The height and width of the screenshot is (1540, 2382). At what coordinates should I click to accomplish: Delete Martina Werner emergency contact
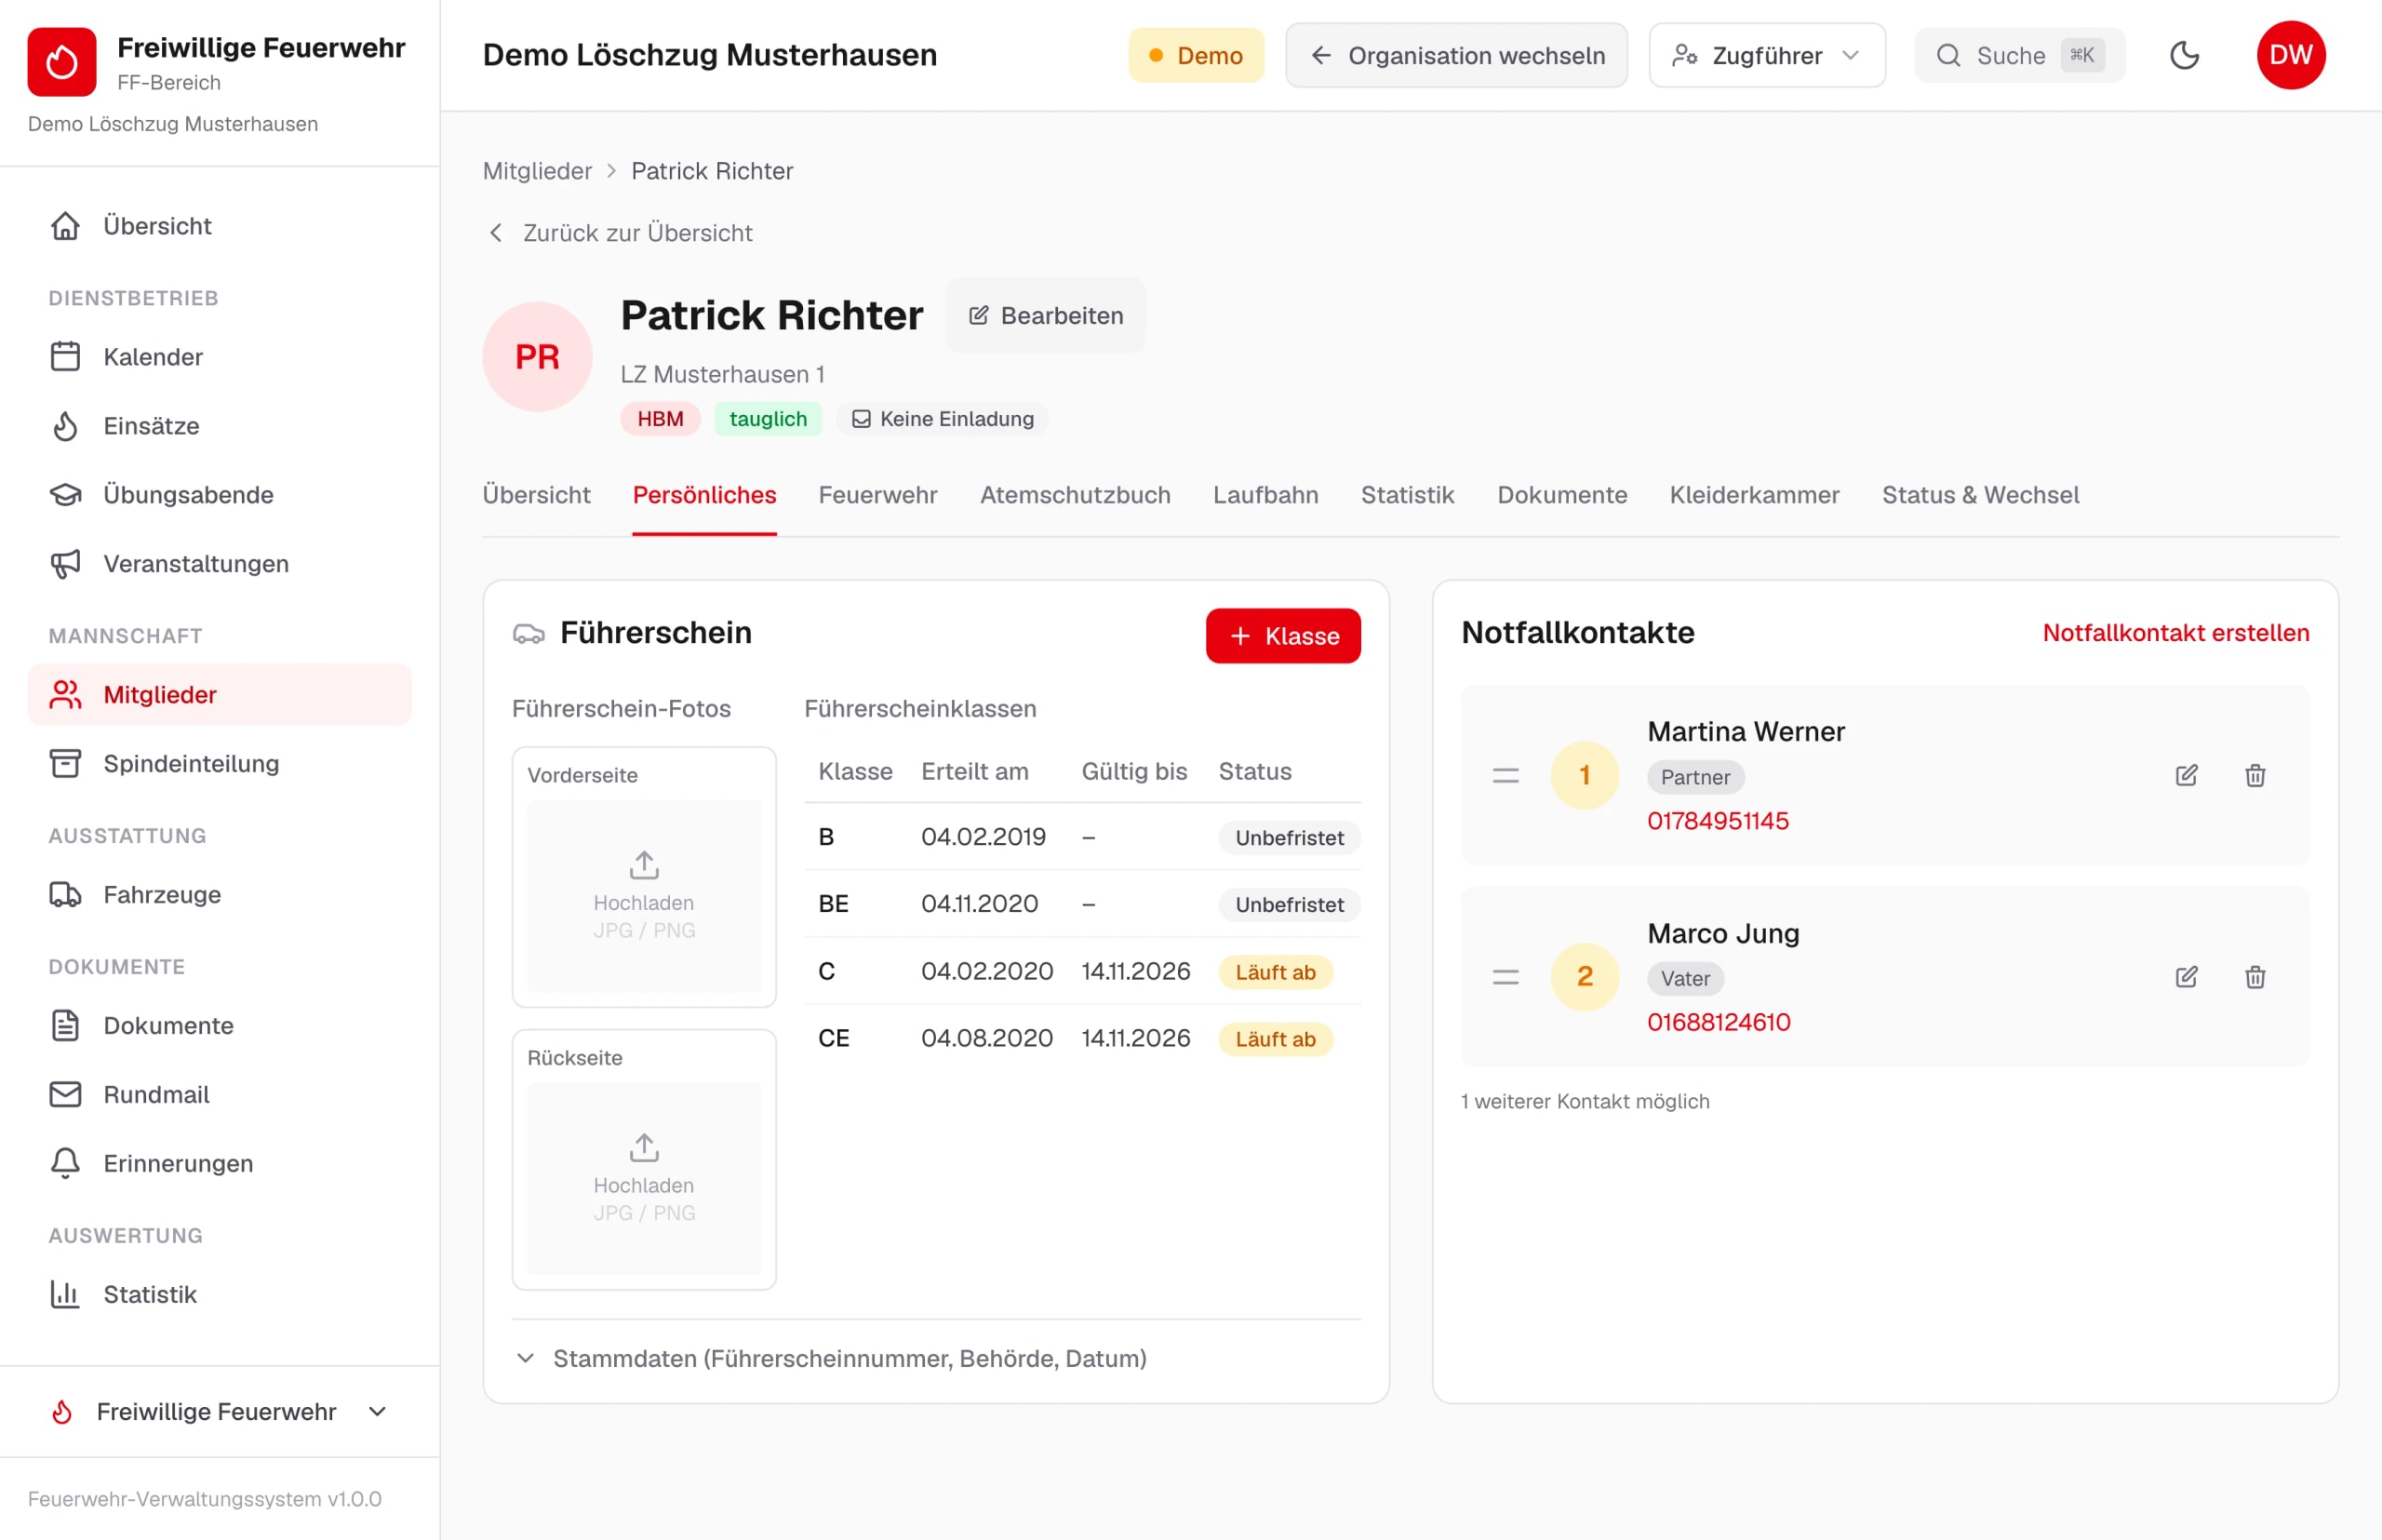coord(2254,775)
